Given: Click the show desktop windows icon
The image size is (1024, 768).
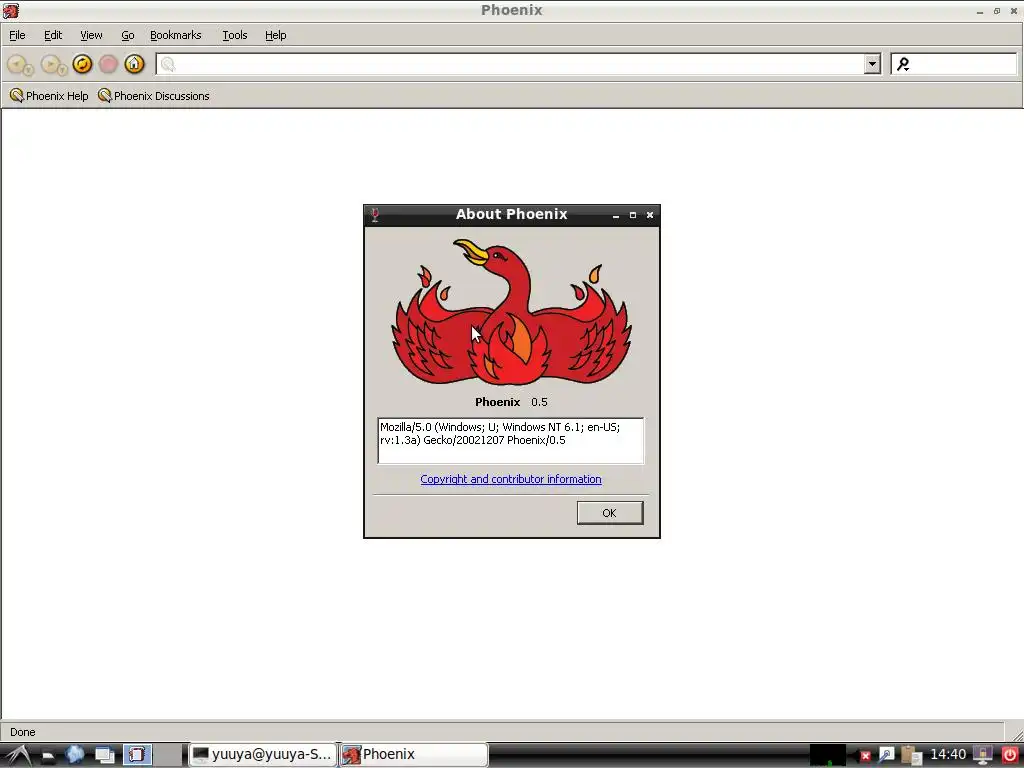Looking at the screenshot, I should [104, 756].
